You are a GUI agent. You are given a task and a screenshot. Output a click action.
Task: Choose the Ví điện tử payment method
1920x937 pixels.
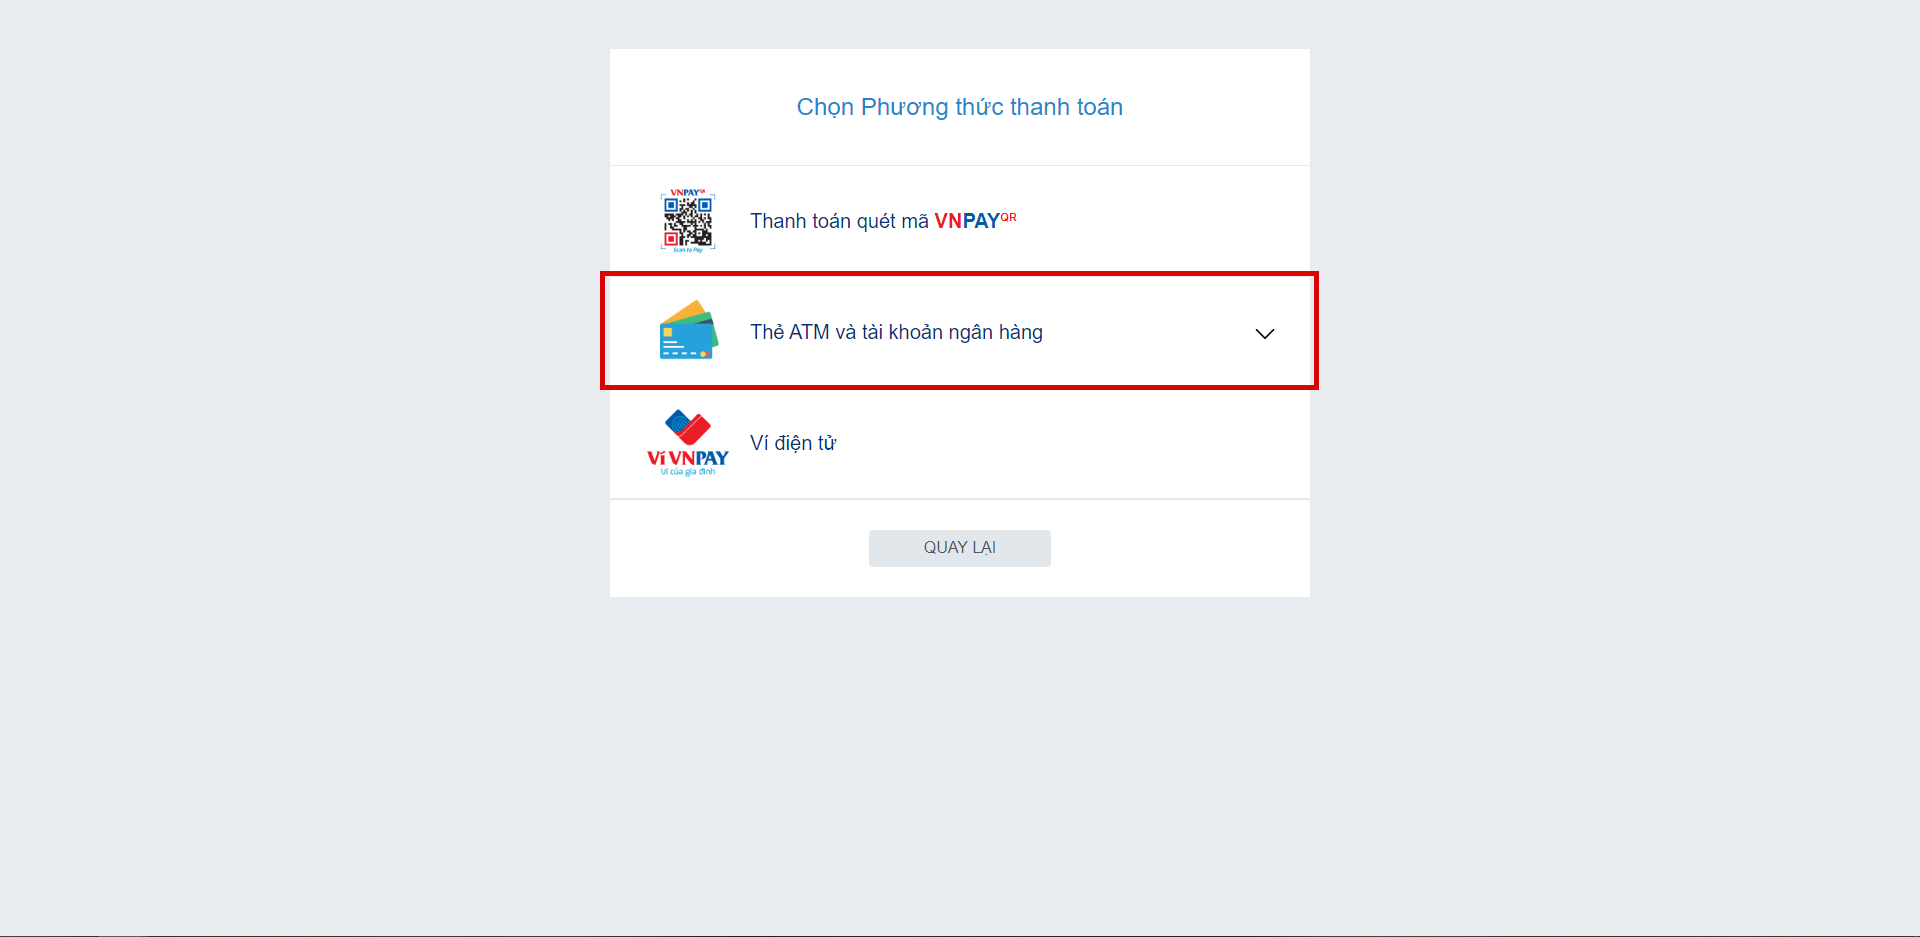pyautogui.click(x=960, y=443)
